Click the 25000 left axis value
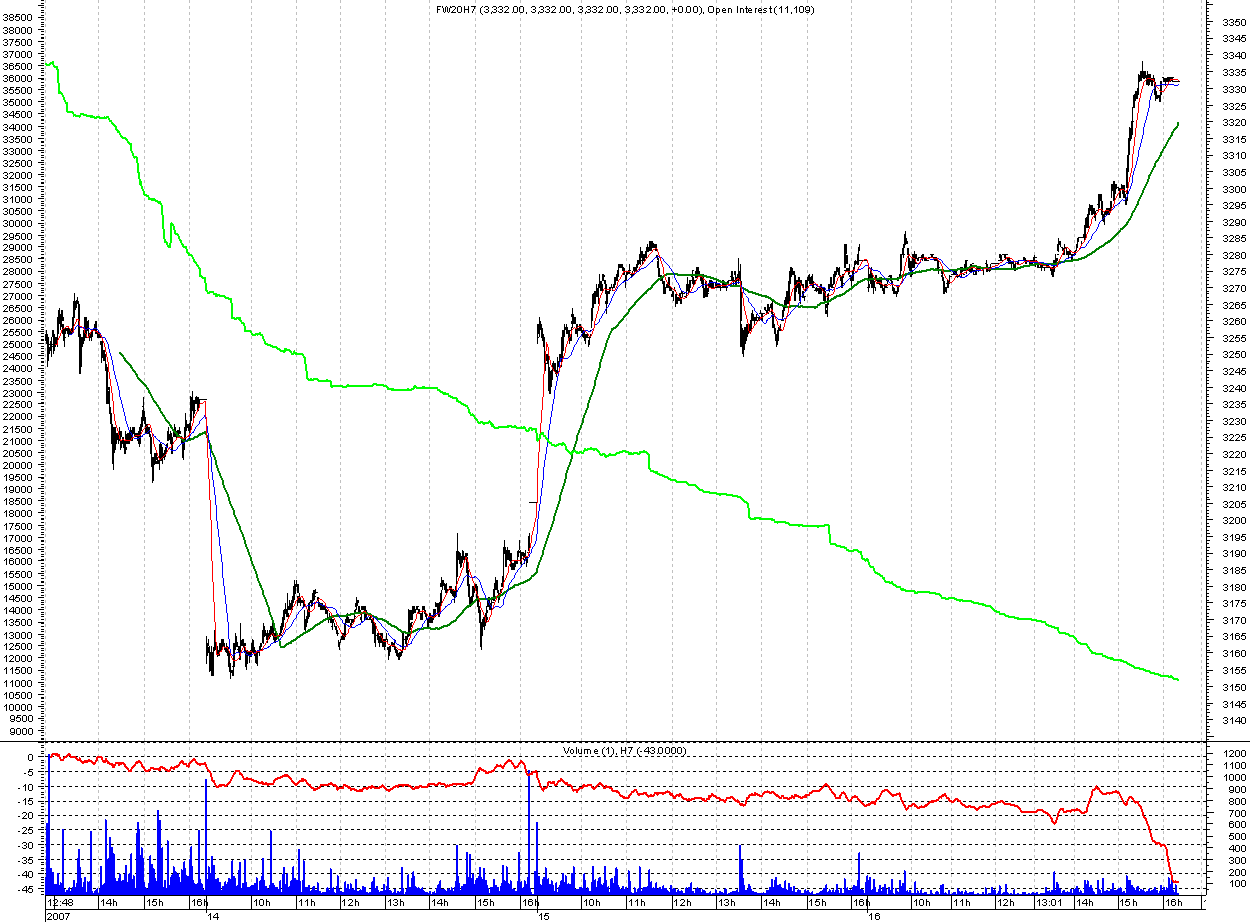This screenshot has width=1250, height=922. coord(19,344)
